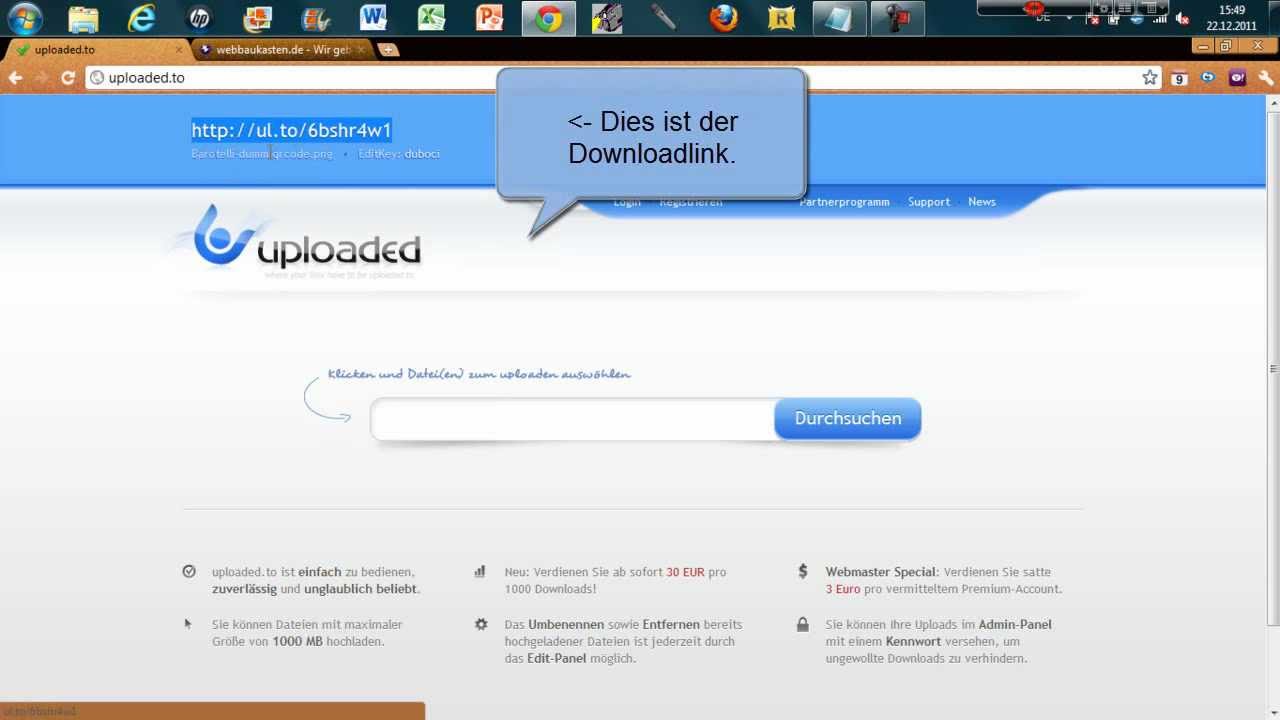
Task: Open the extension showing number 9
Action: (x=1180, y=78)
